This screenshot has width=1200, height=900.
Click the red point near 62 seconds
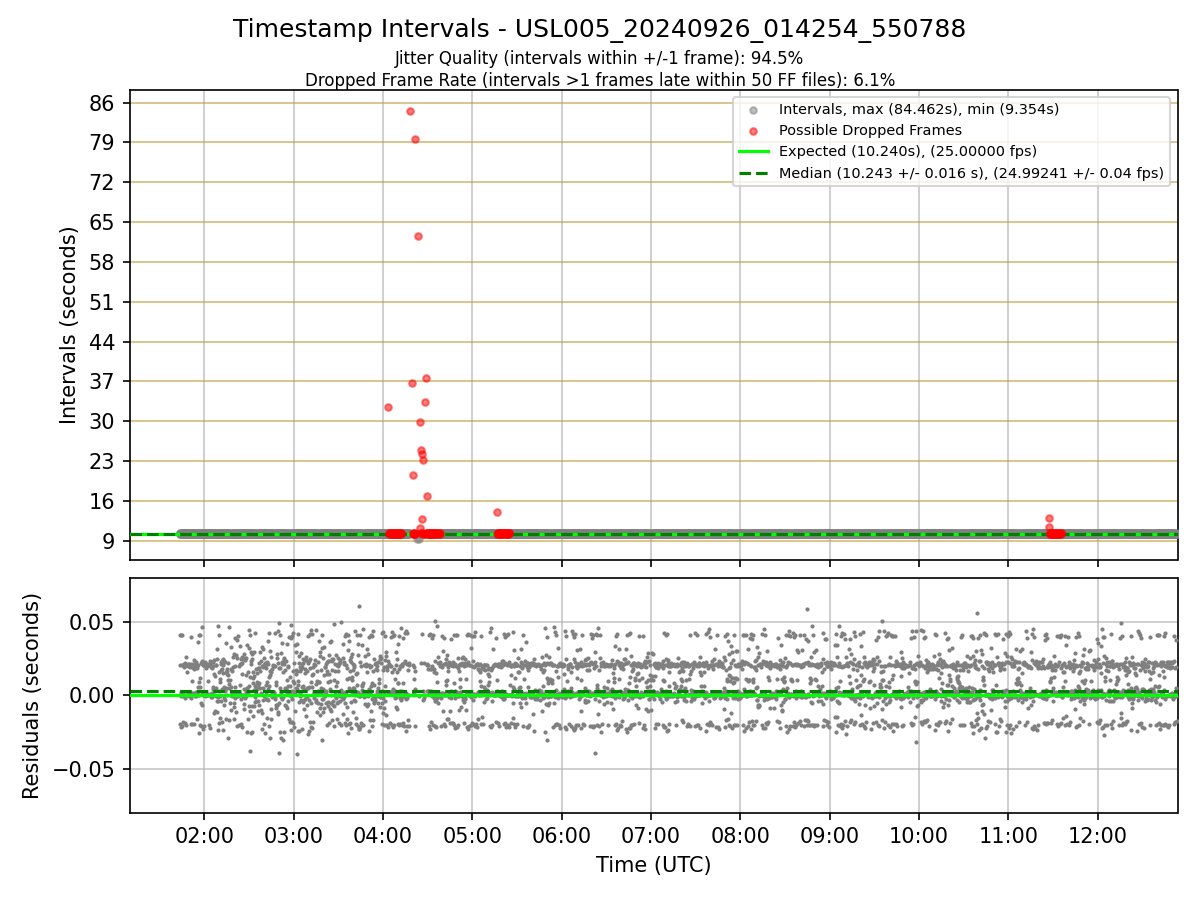point(418,236)
